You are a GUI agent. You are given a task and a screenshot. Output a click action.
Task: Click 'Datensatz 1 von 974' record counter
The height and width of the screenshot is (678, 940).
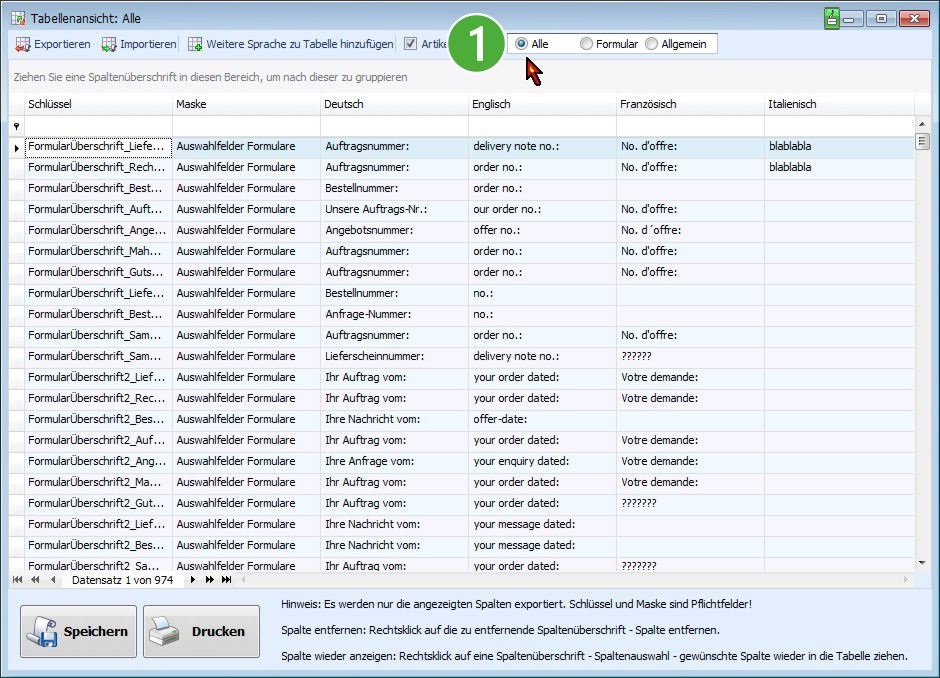pyautogui.click(x=122, y=580)
